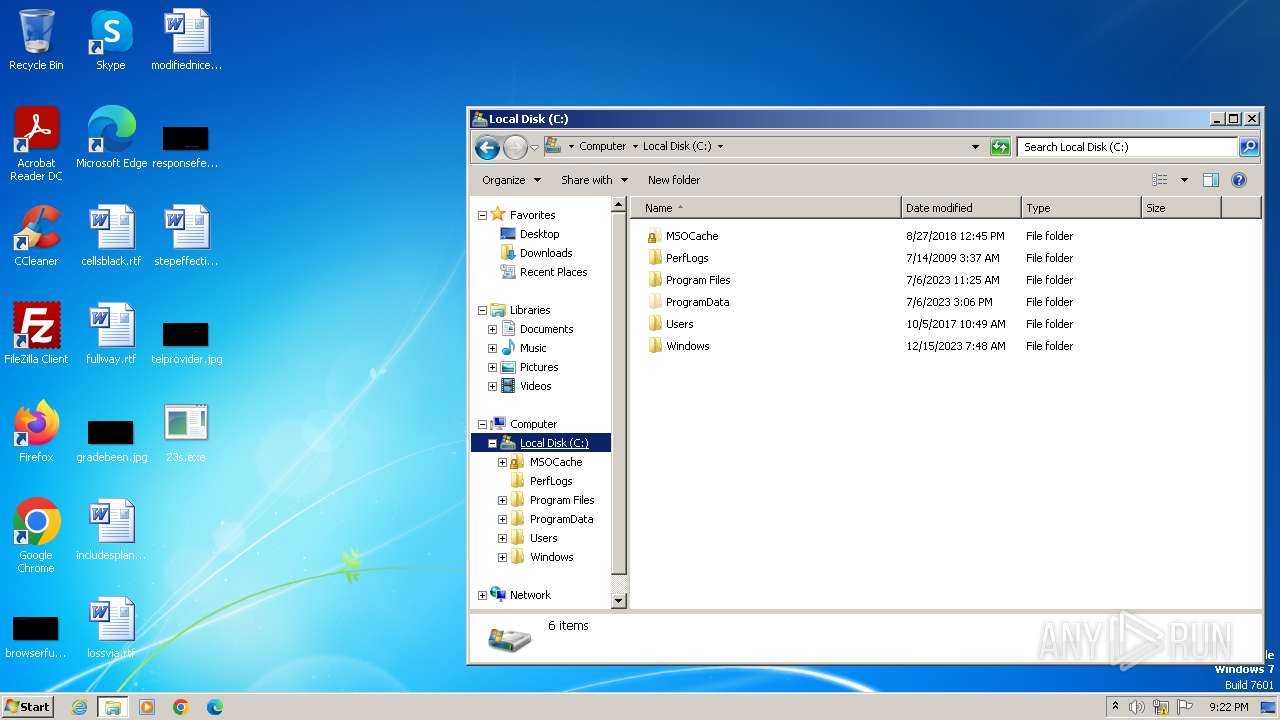Screen dimensions: 1280x720
Task: Click the taskbar clock showing 9:22 PM
Action: pos(1228,707)
